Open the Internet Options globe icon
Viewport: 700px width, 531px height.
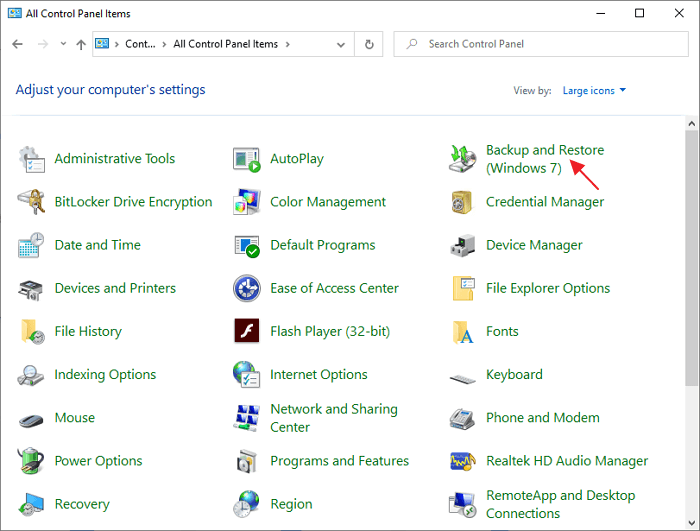[x=246, y=374]
